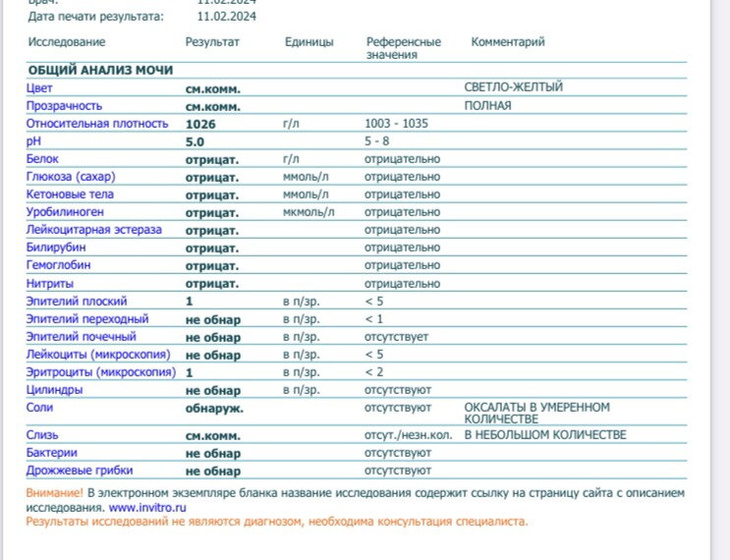730x560 pixels.
Task: Open the Уробилиноген link
Action: 65,212
